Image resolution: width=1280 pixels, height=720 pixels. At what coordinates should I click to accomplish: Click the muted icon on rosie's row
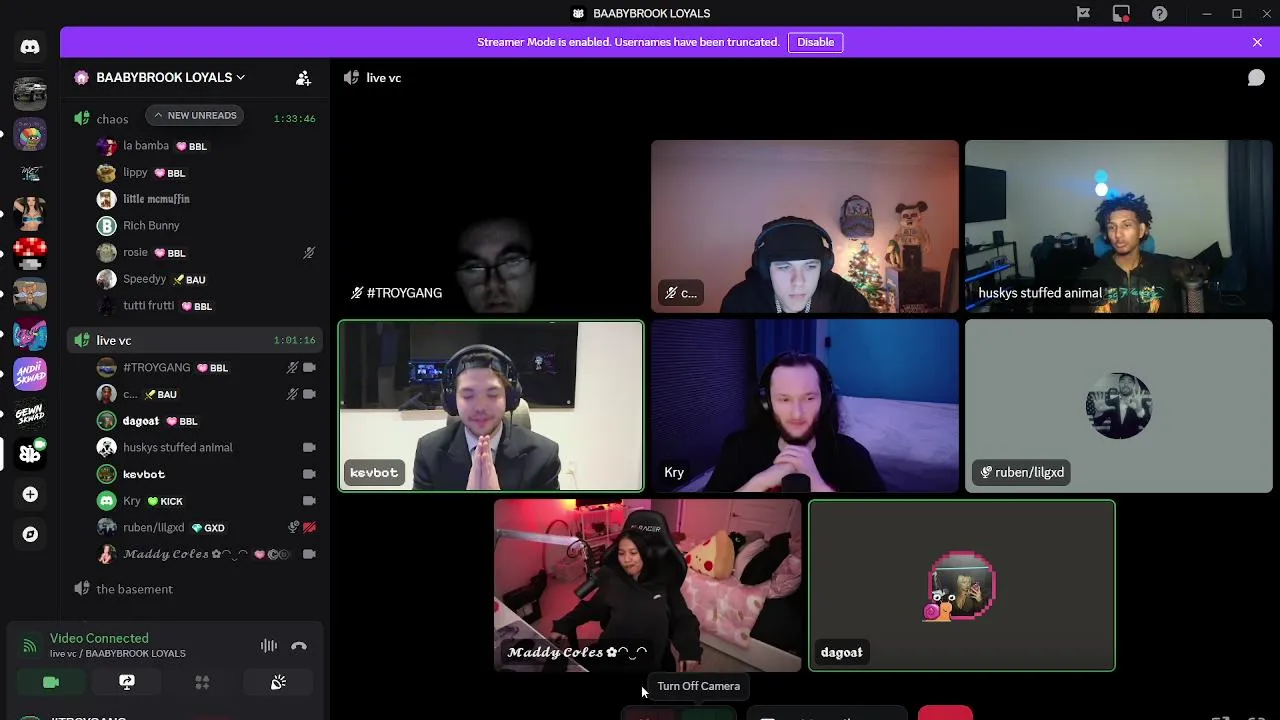point(309,253)
